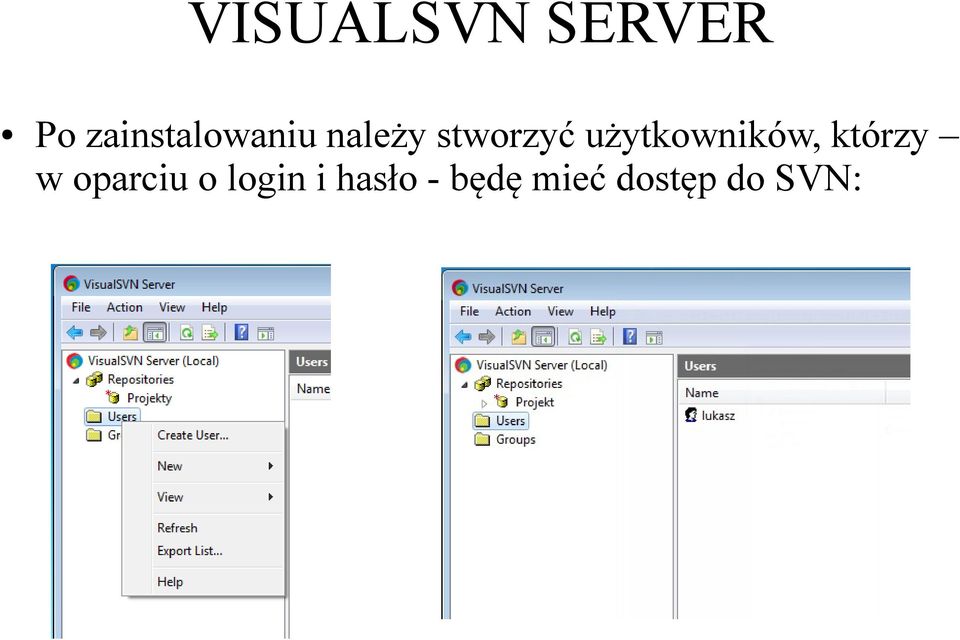This screenshot has height=640, width=960.
Task: Select Projekty label in left window tree
Action: [149, 397]
